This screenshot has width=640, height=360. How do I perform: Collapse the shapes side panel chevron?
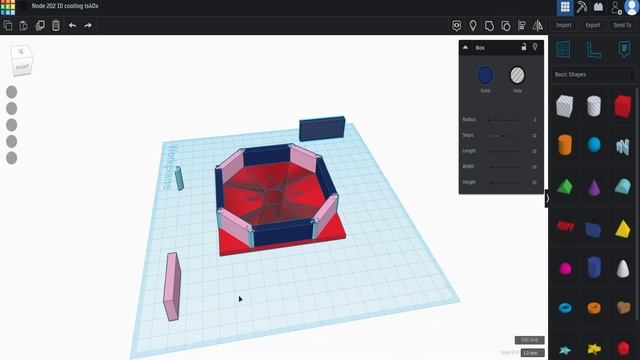547,198
